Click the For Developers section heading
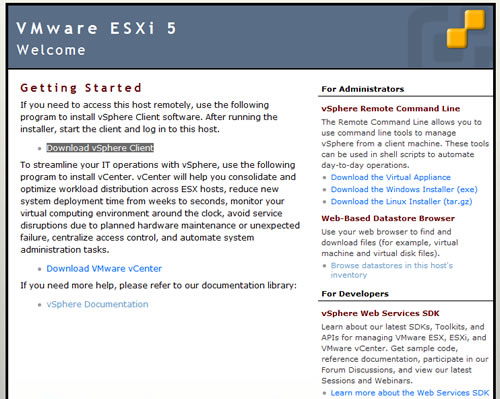The width and height of the screenshot is (500, 399). (355, 294)
